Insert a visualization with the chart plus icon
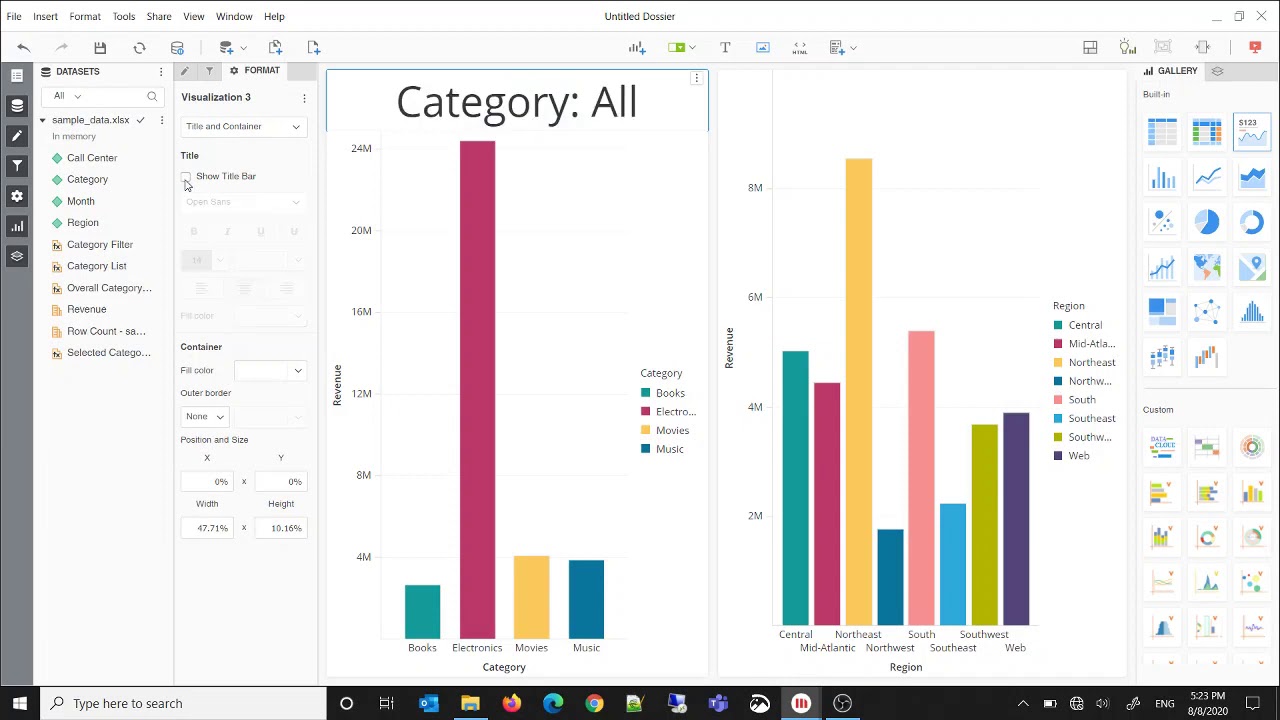 [637, 47]
